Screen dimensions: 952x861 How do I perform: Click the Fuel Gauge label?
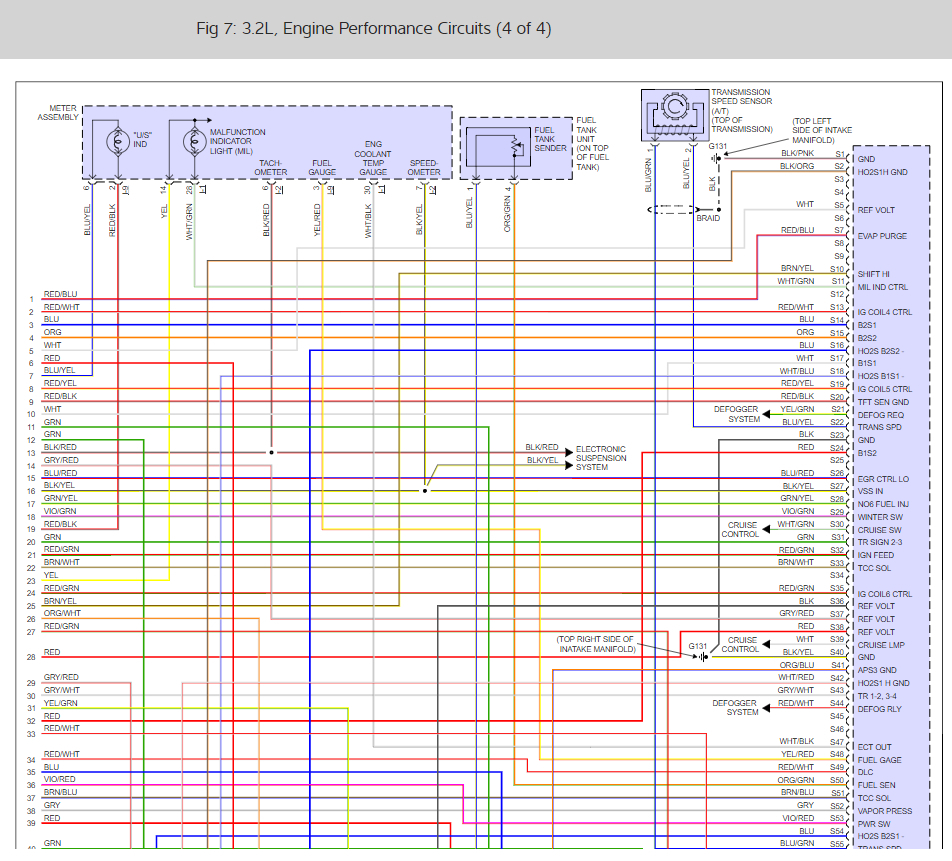pyautogui.click(x=322, y=168)
